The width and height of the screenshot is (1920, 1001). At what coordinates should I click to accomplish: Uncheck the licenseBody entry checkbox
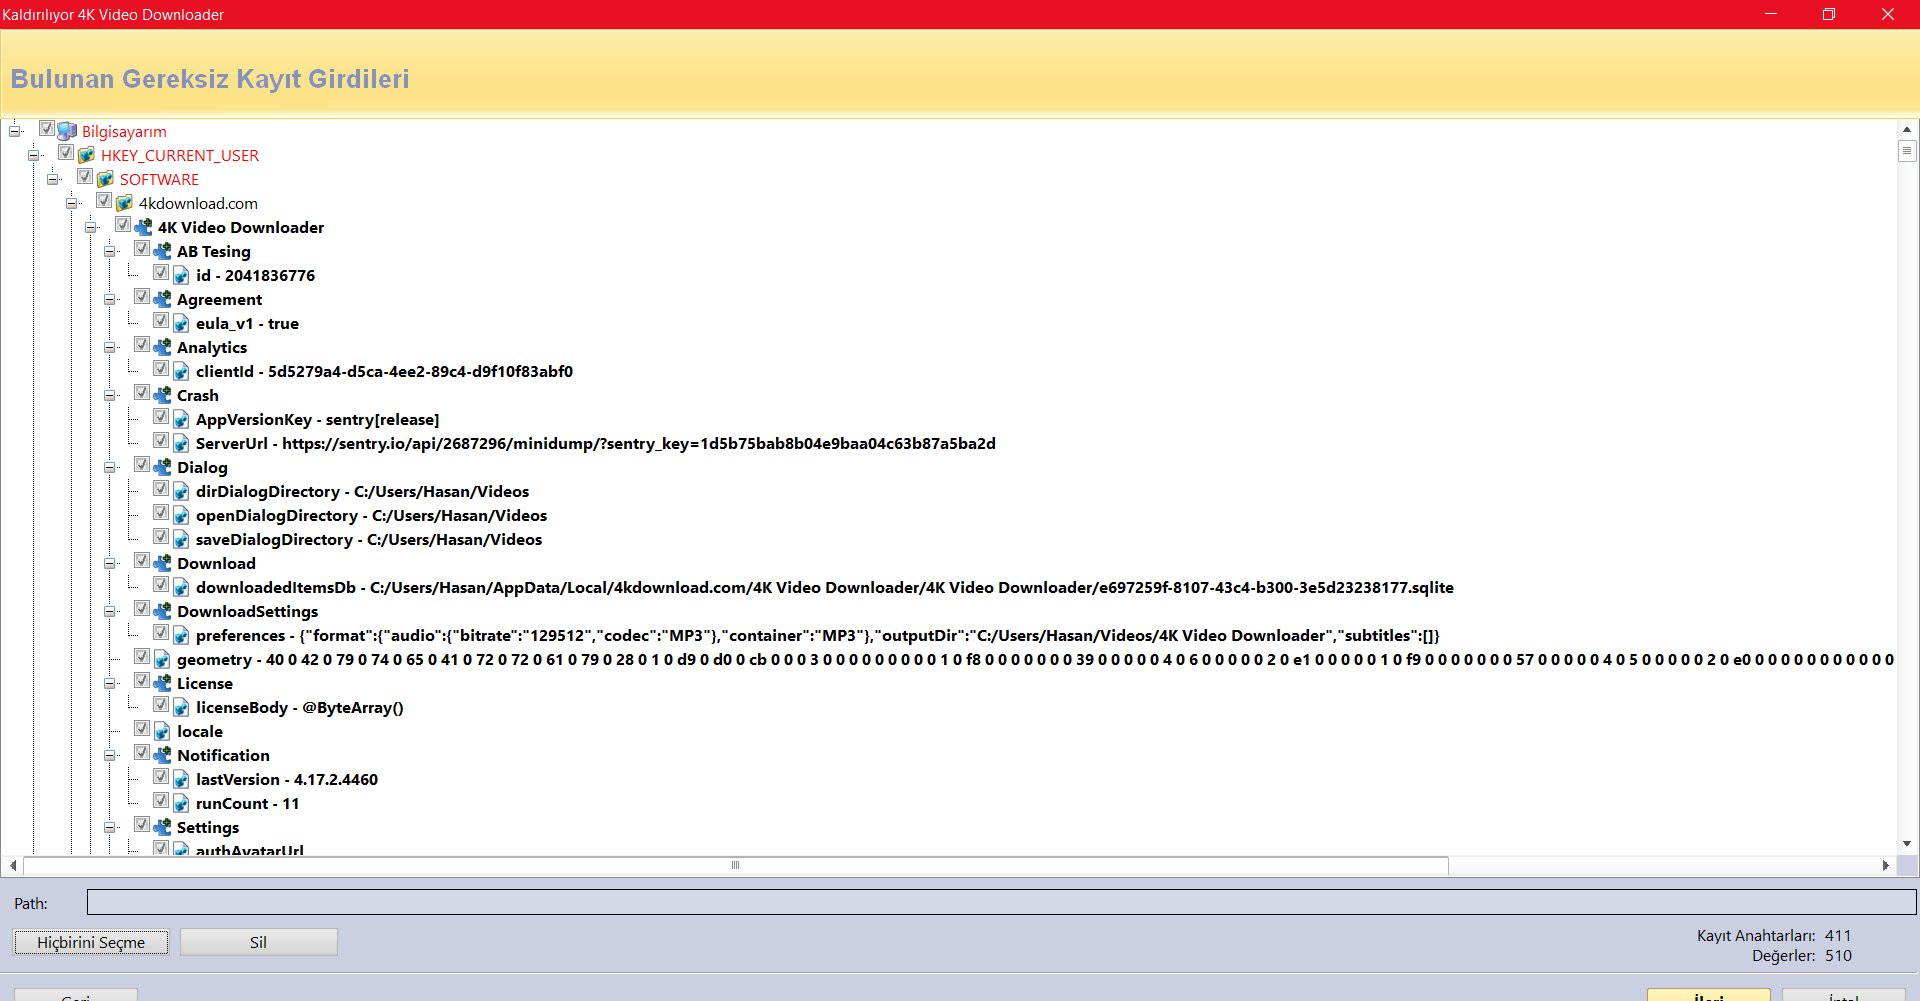click(x=161, y=704)
